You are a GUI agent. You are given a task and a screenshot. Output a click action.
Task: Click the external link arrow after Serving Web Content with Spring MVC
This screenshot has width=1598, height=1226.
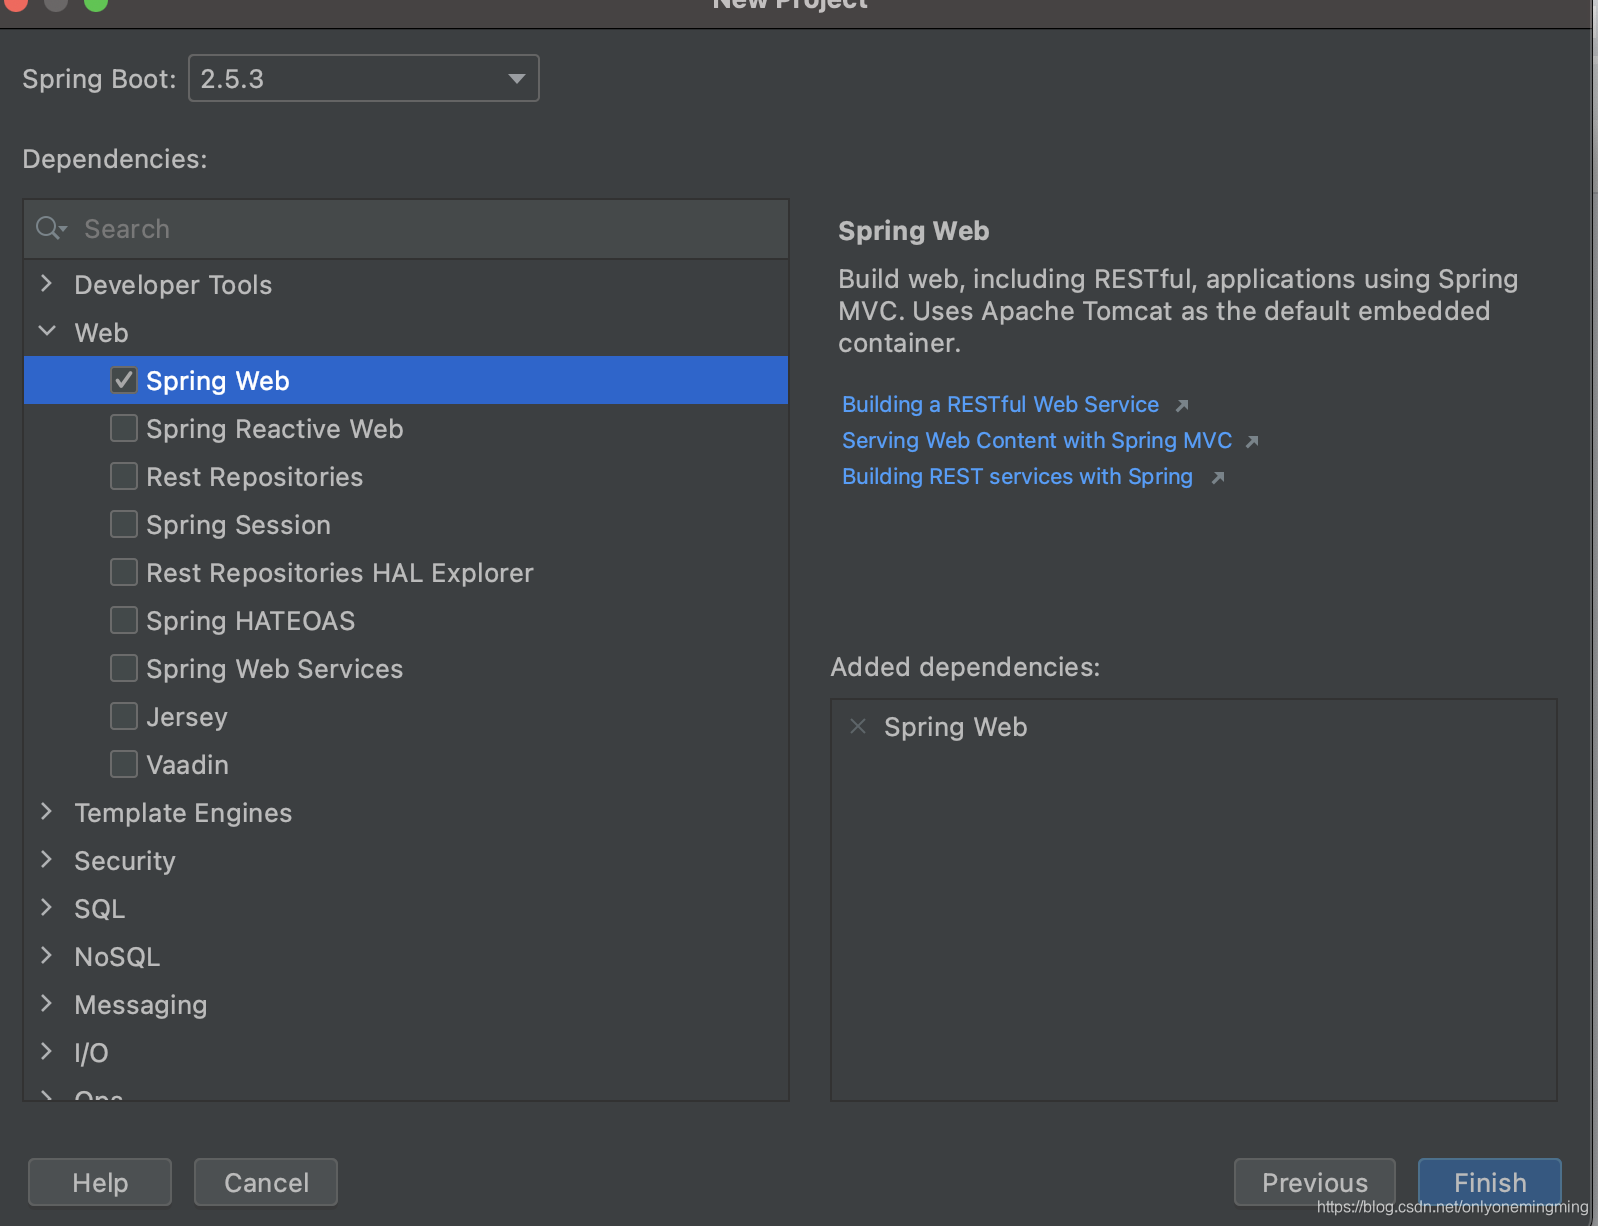1252,441
